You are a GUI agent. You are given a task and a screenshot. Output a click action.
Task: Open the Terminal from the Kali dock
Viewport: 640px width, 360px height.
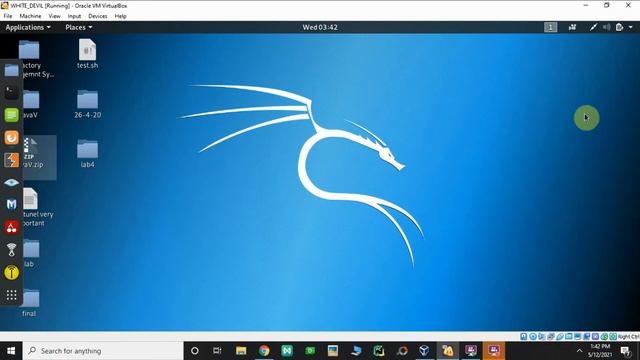11,92
